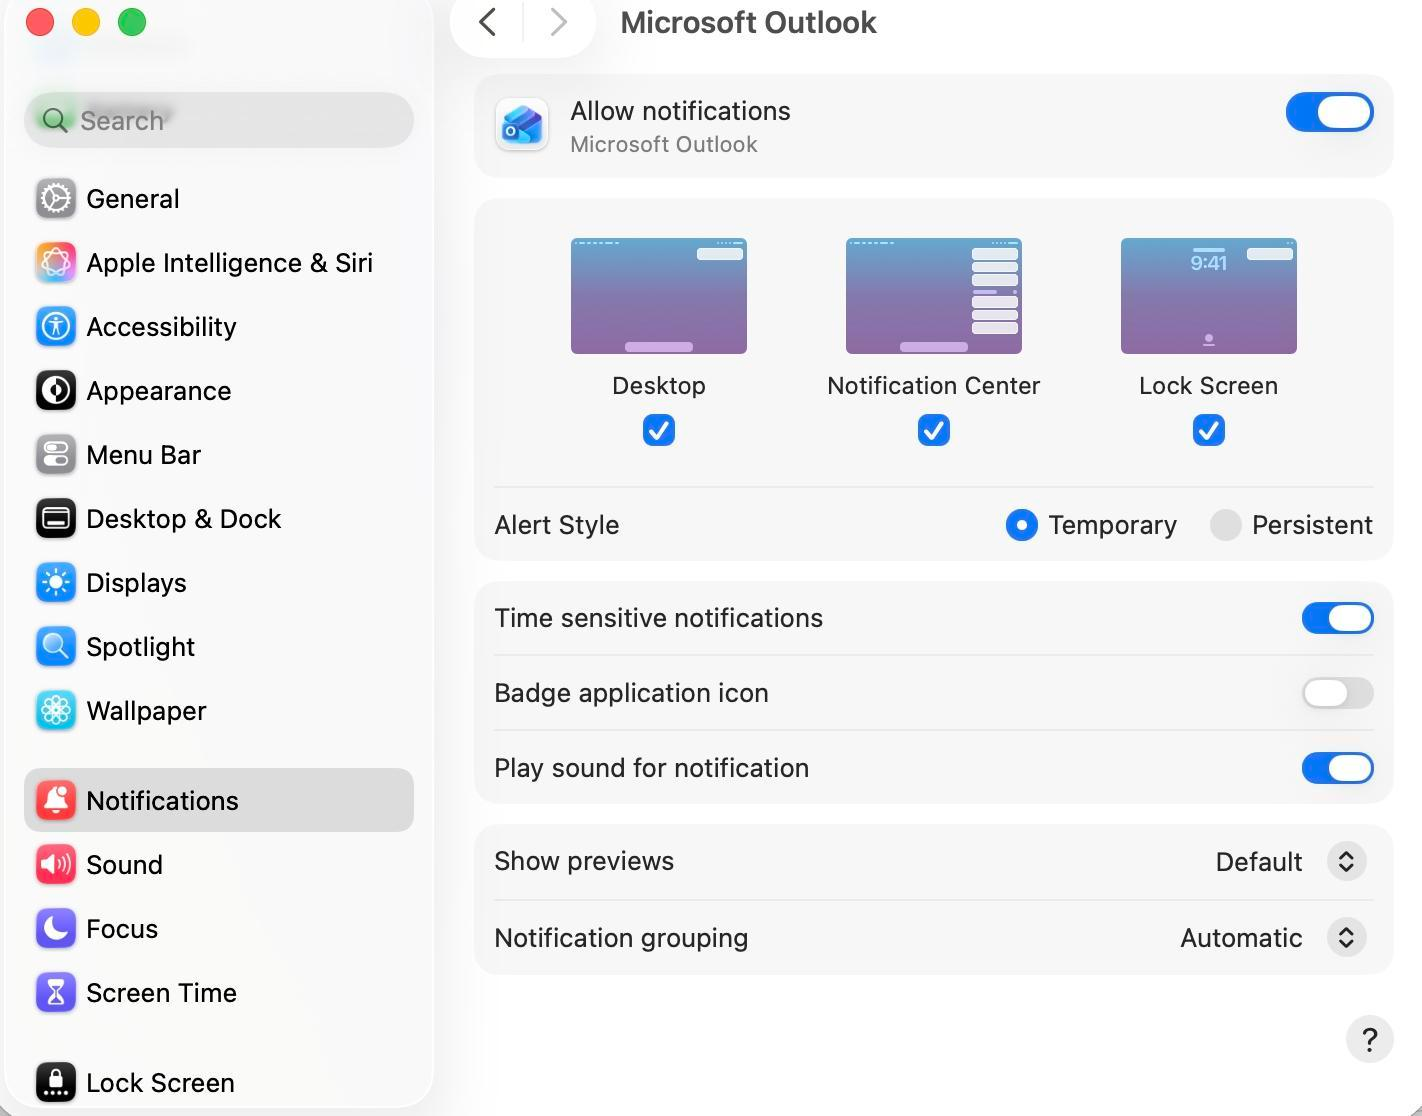Turn off Play sound for notification
1422x1116 pixels.
point(1338,768)
